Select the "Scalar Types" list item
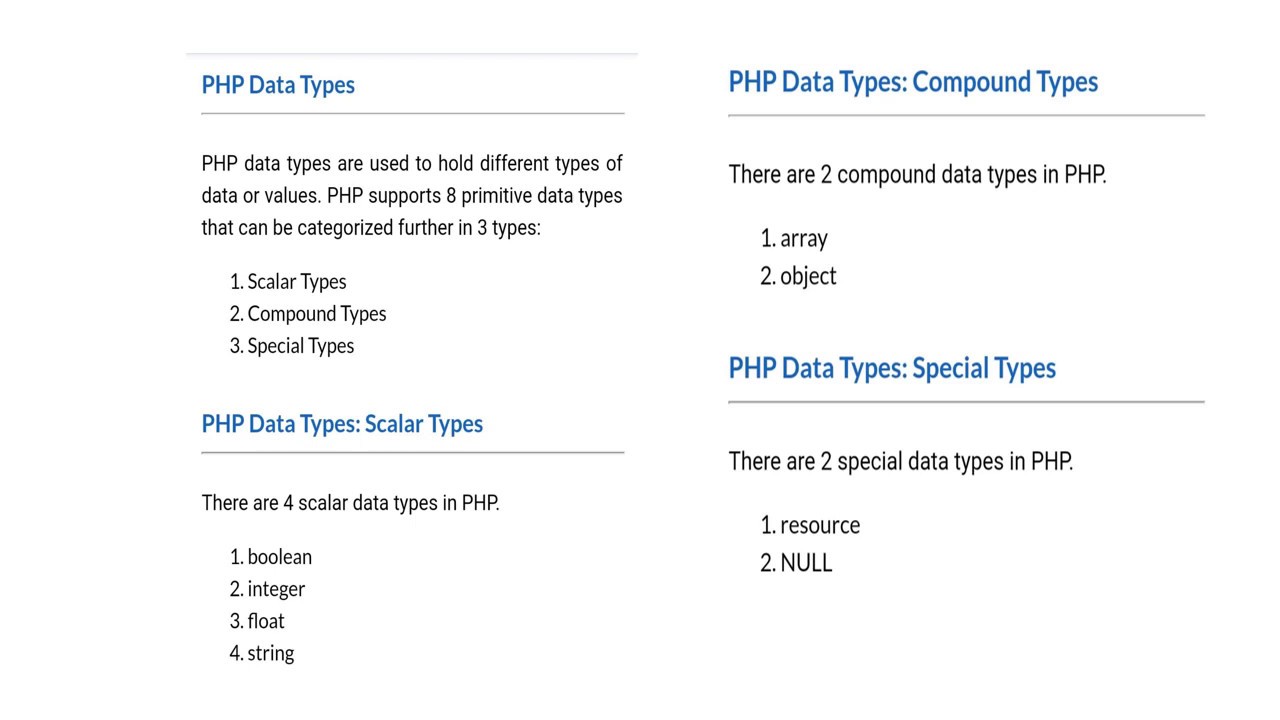 pos(296,282)
